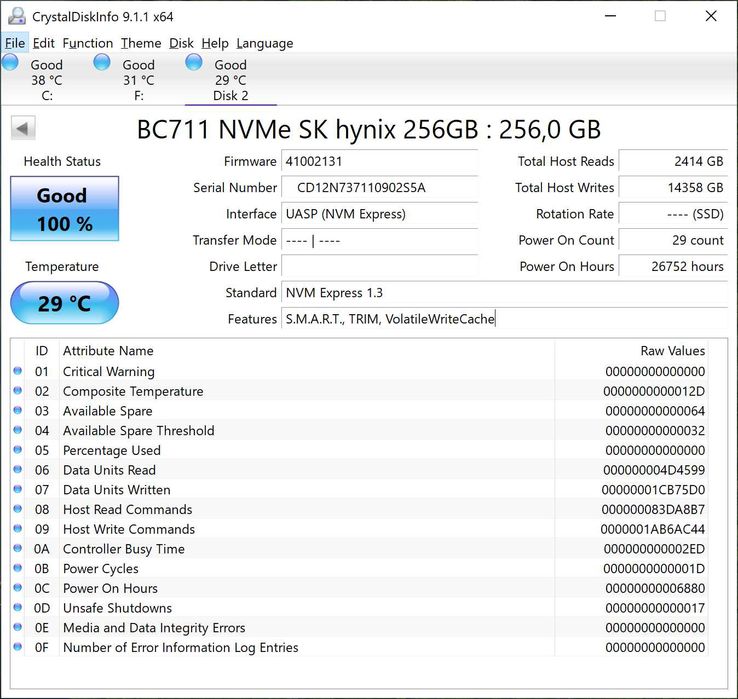The height and width of the screenshot is (699, 738).
Task: Click raw value 0000001AB6AC44
Action: coord(653,530)
